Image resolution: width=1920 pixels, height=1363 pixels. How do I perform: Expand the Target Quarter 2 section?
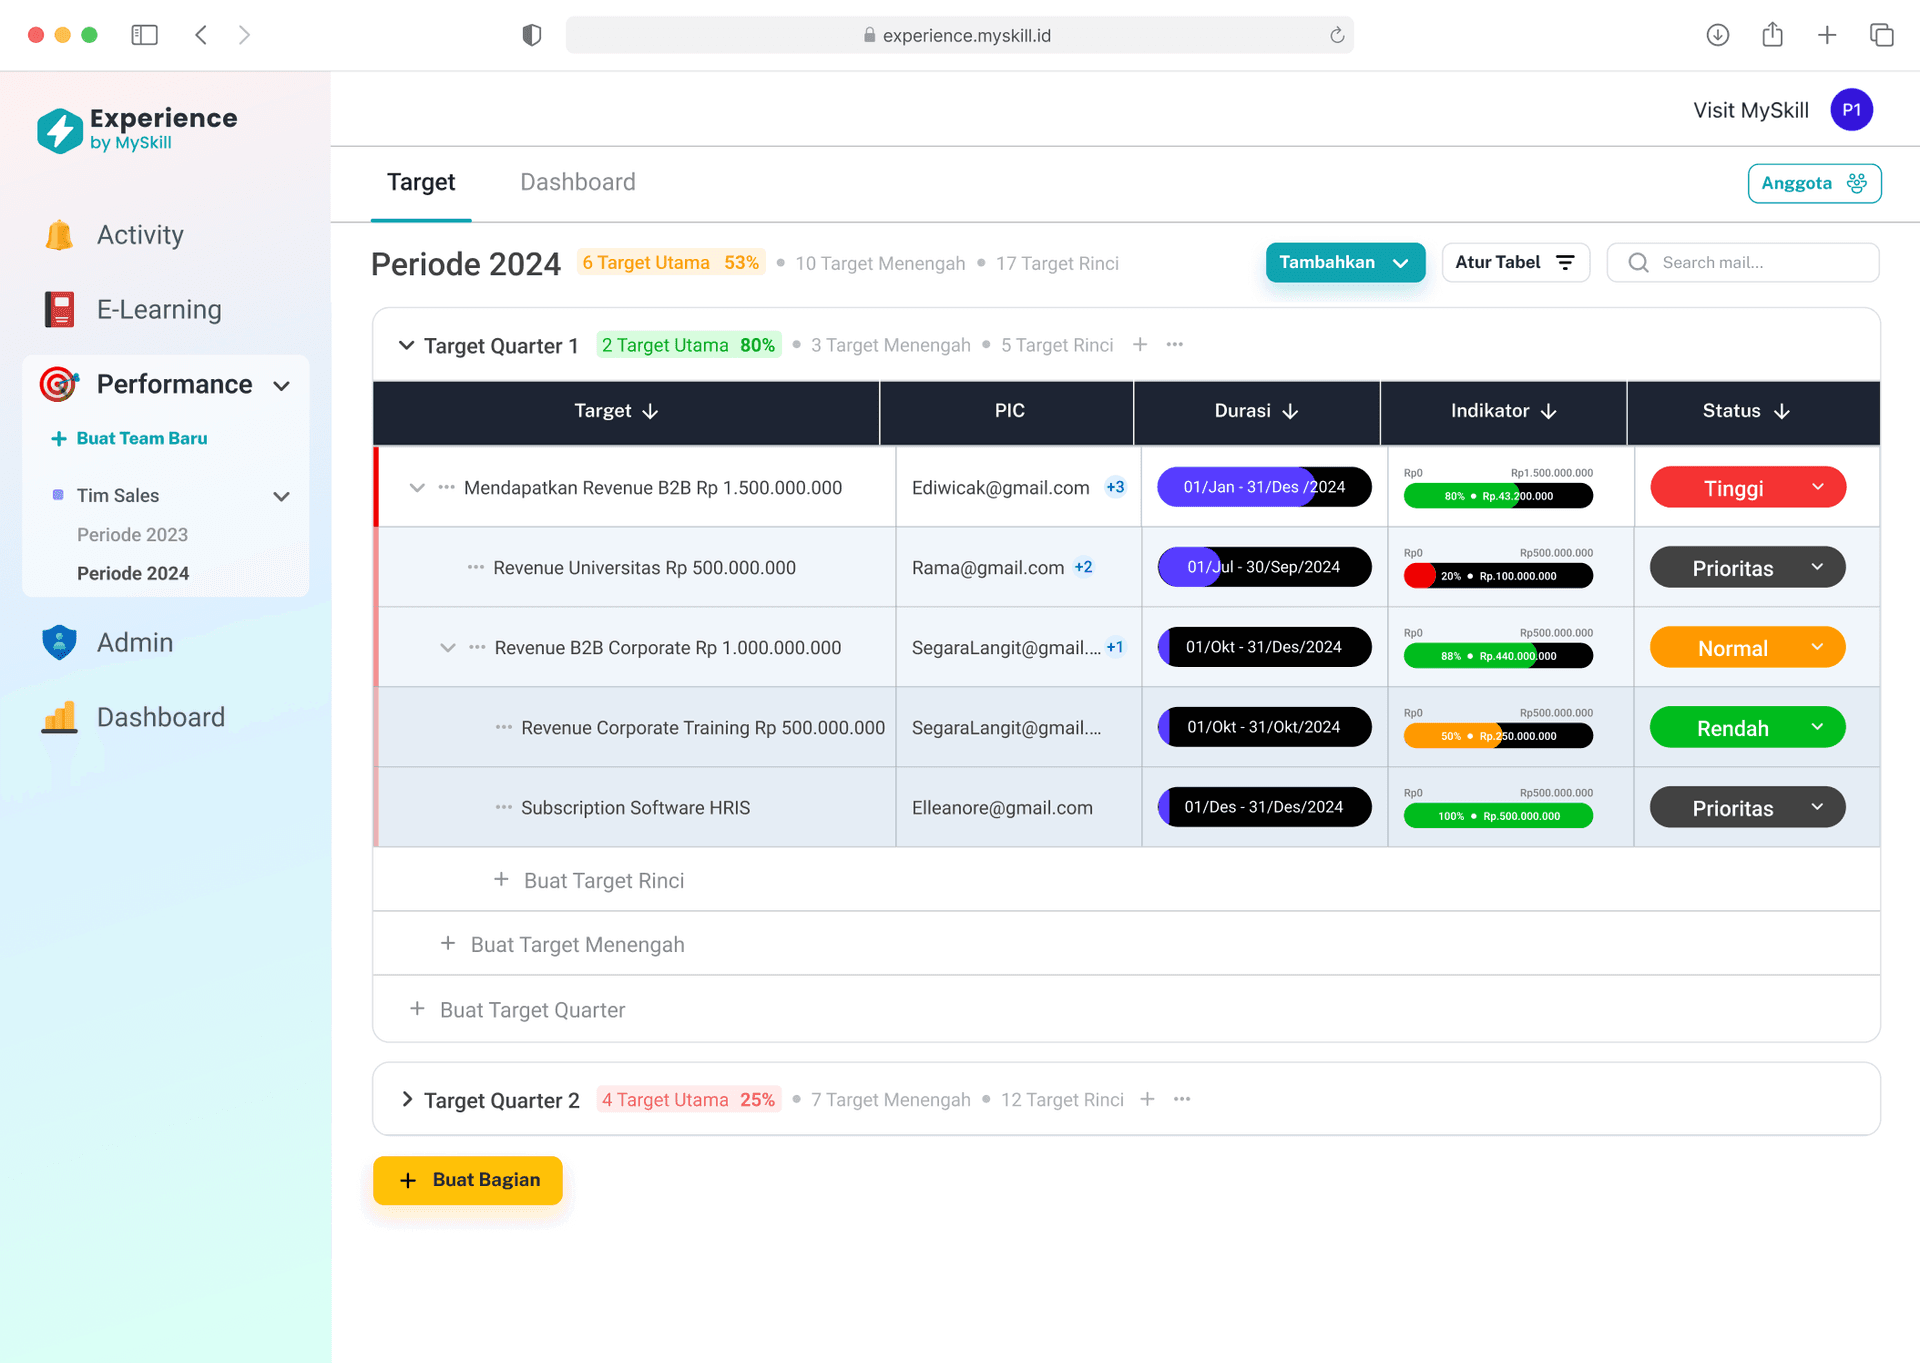tap(406, 1099)
